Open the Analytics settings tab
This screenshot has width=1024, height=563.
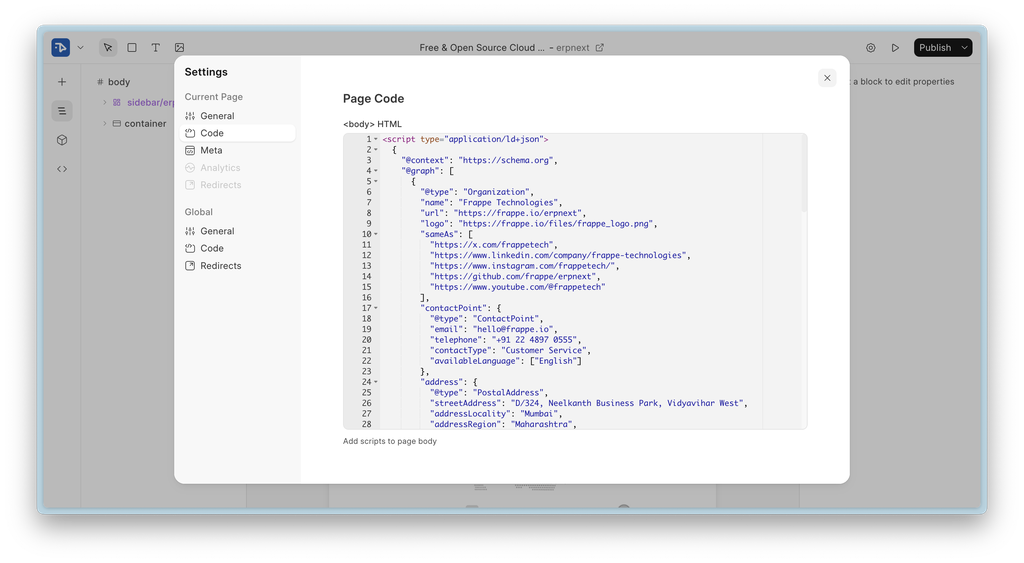237,168
